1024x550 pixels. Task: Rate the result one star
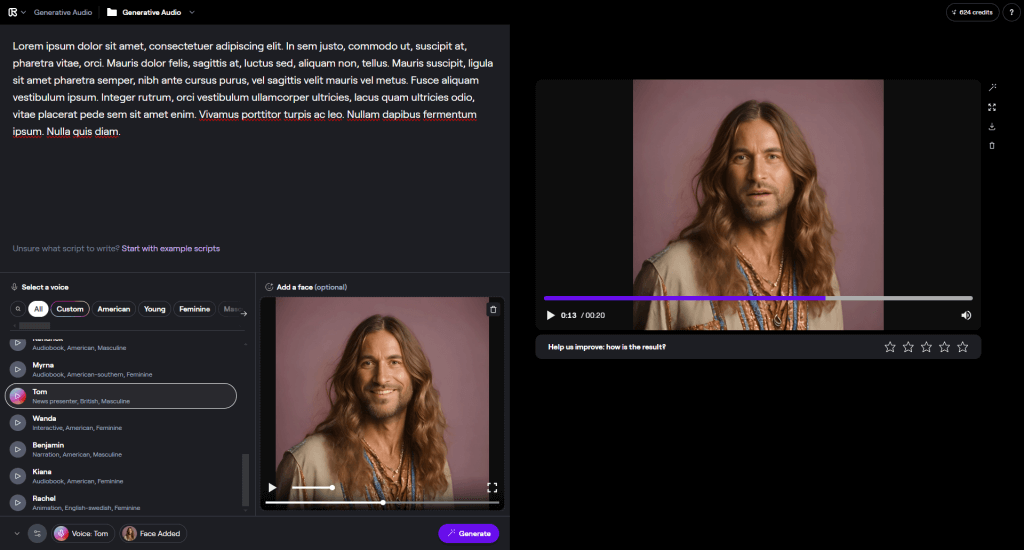[x=889, y=347]
